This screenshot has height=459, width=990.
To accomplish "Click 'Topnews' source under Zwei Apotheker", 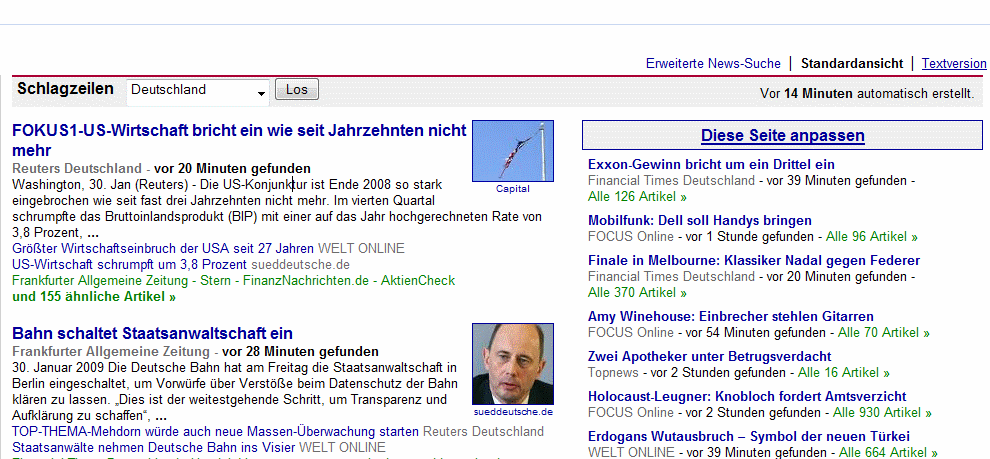I will 613,373.
